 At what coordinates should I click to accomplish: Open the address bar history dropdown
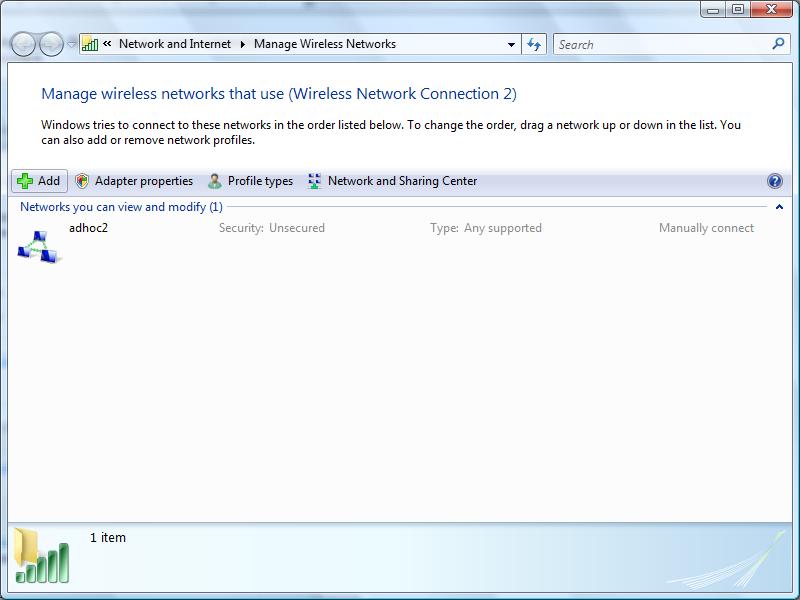point(511,44)
